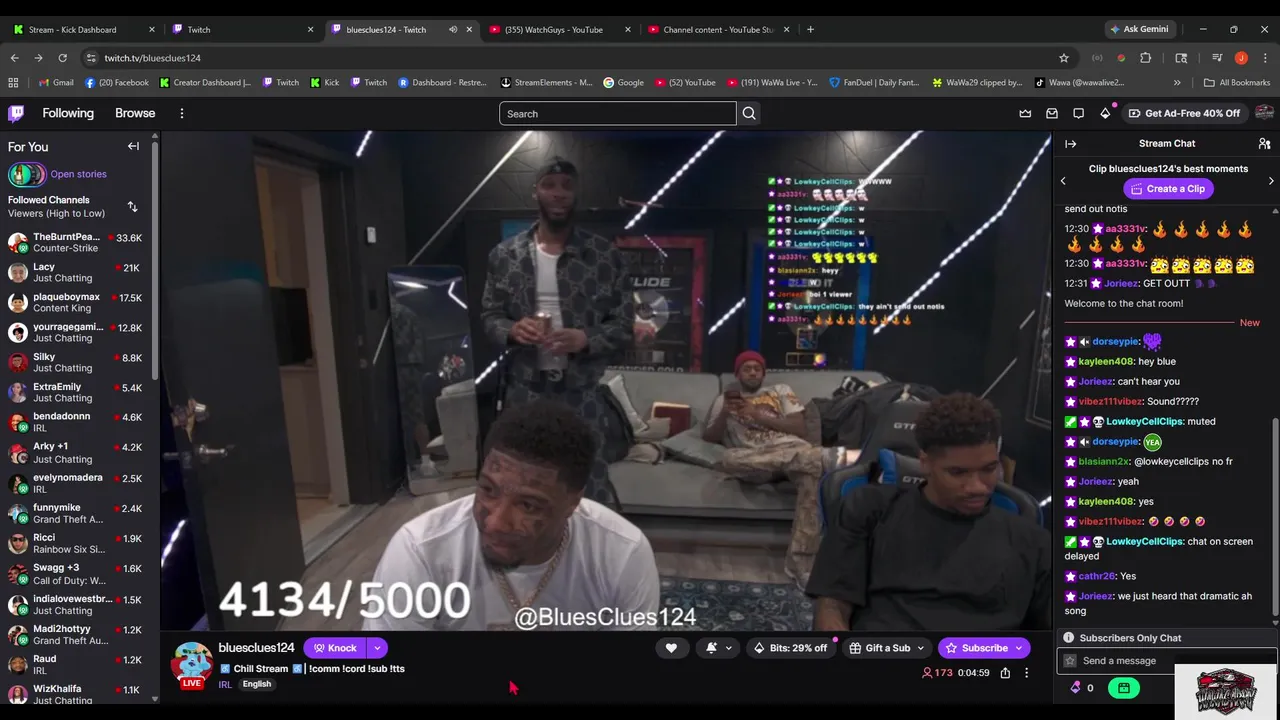Open the Twitch home logo

point(16,113)
